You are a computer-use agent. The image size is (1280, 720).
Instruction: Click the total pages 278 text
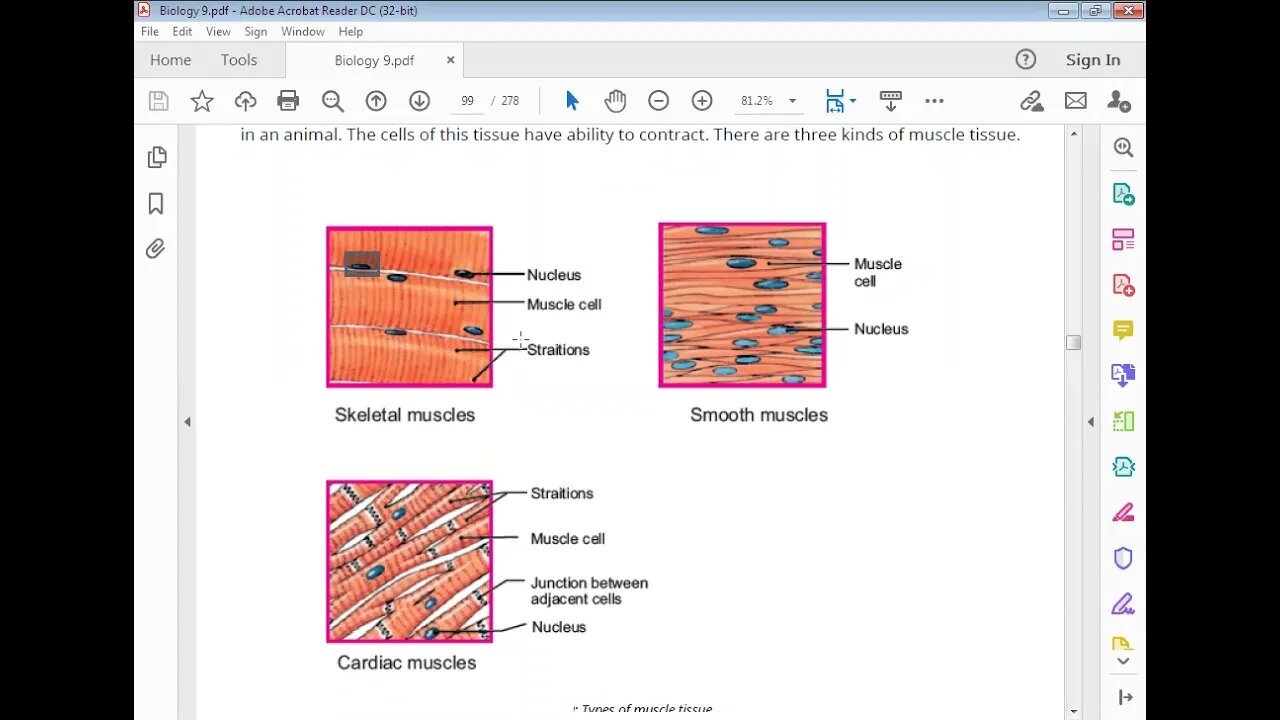pyautogui.click(x=510, y=101)
